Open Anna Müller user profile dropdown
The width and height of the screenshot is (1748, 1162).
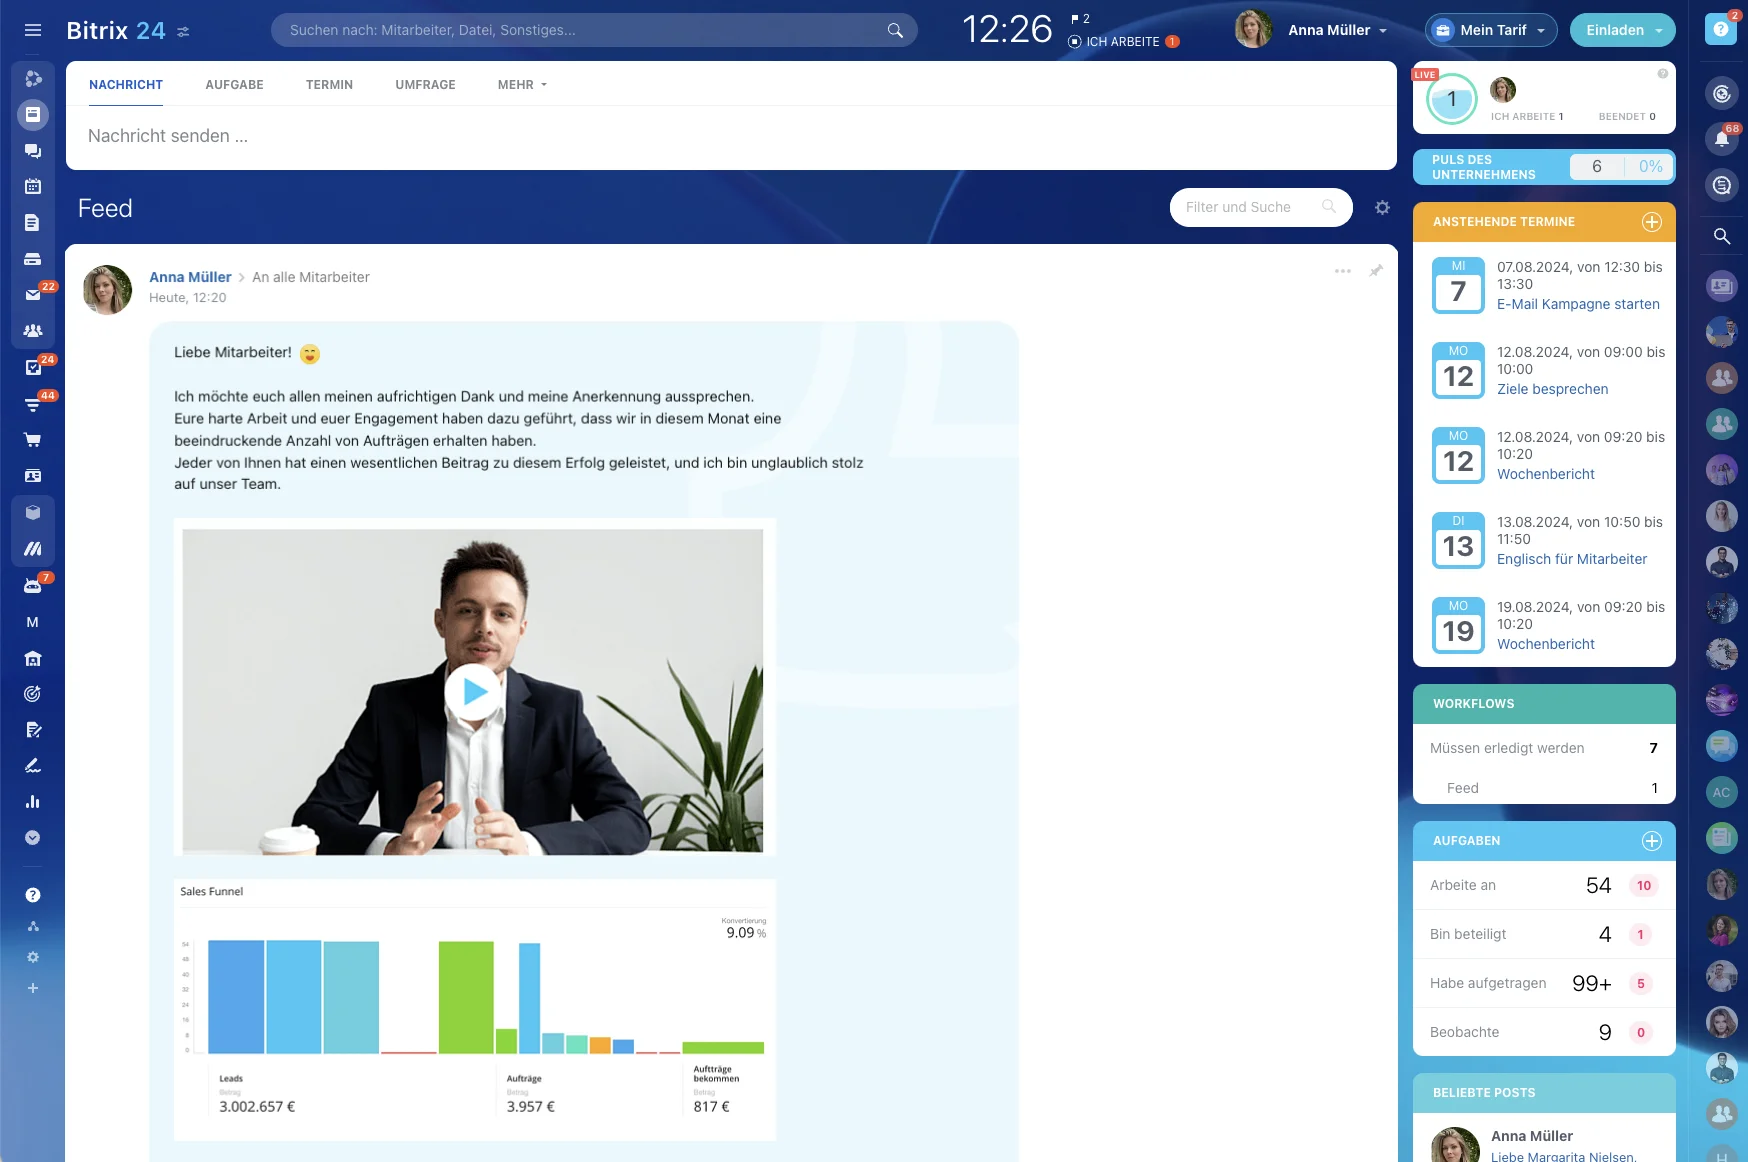pos(1336,30)
